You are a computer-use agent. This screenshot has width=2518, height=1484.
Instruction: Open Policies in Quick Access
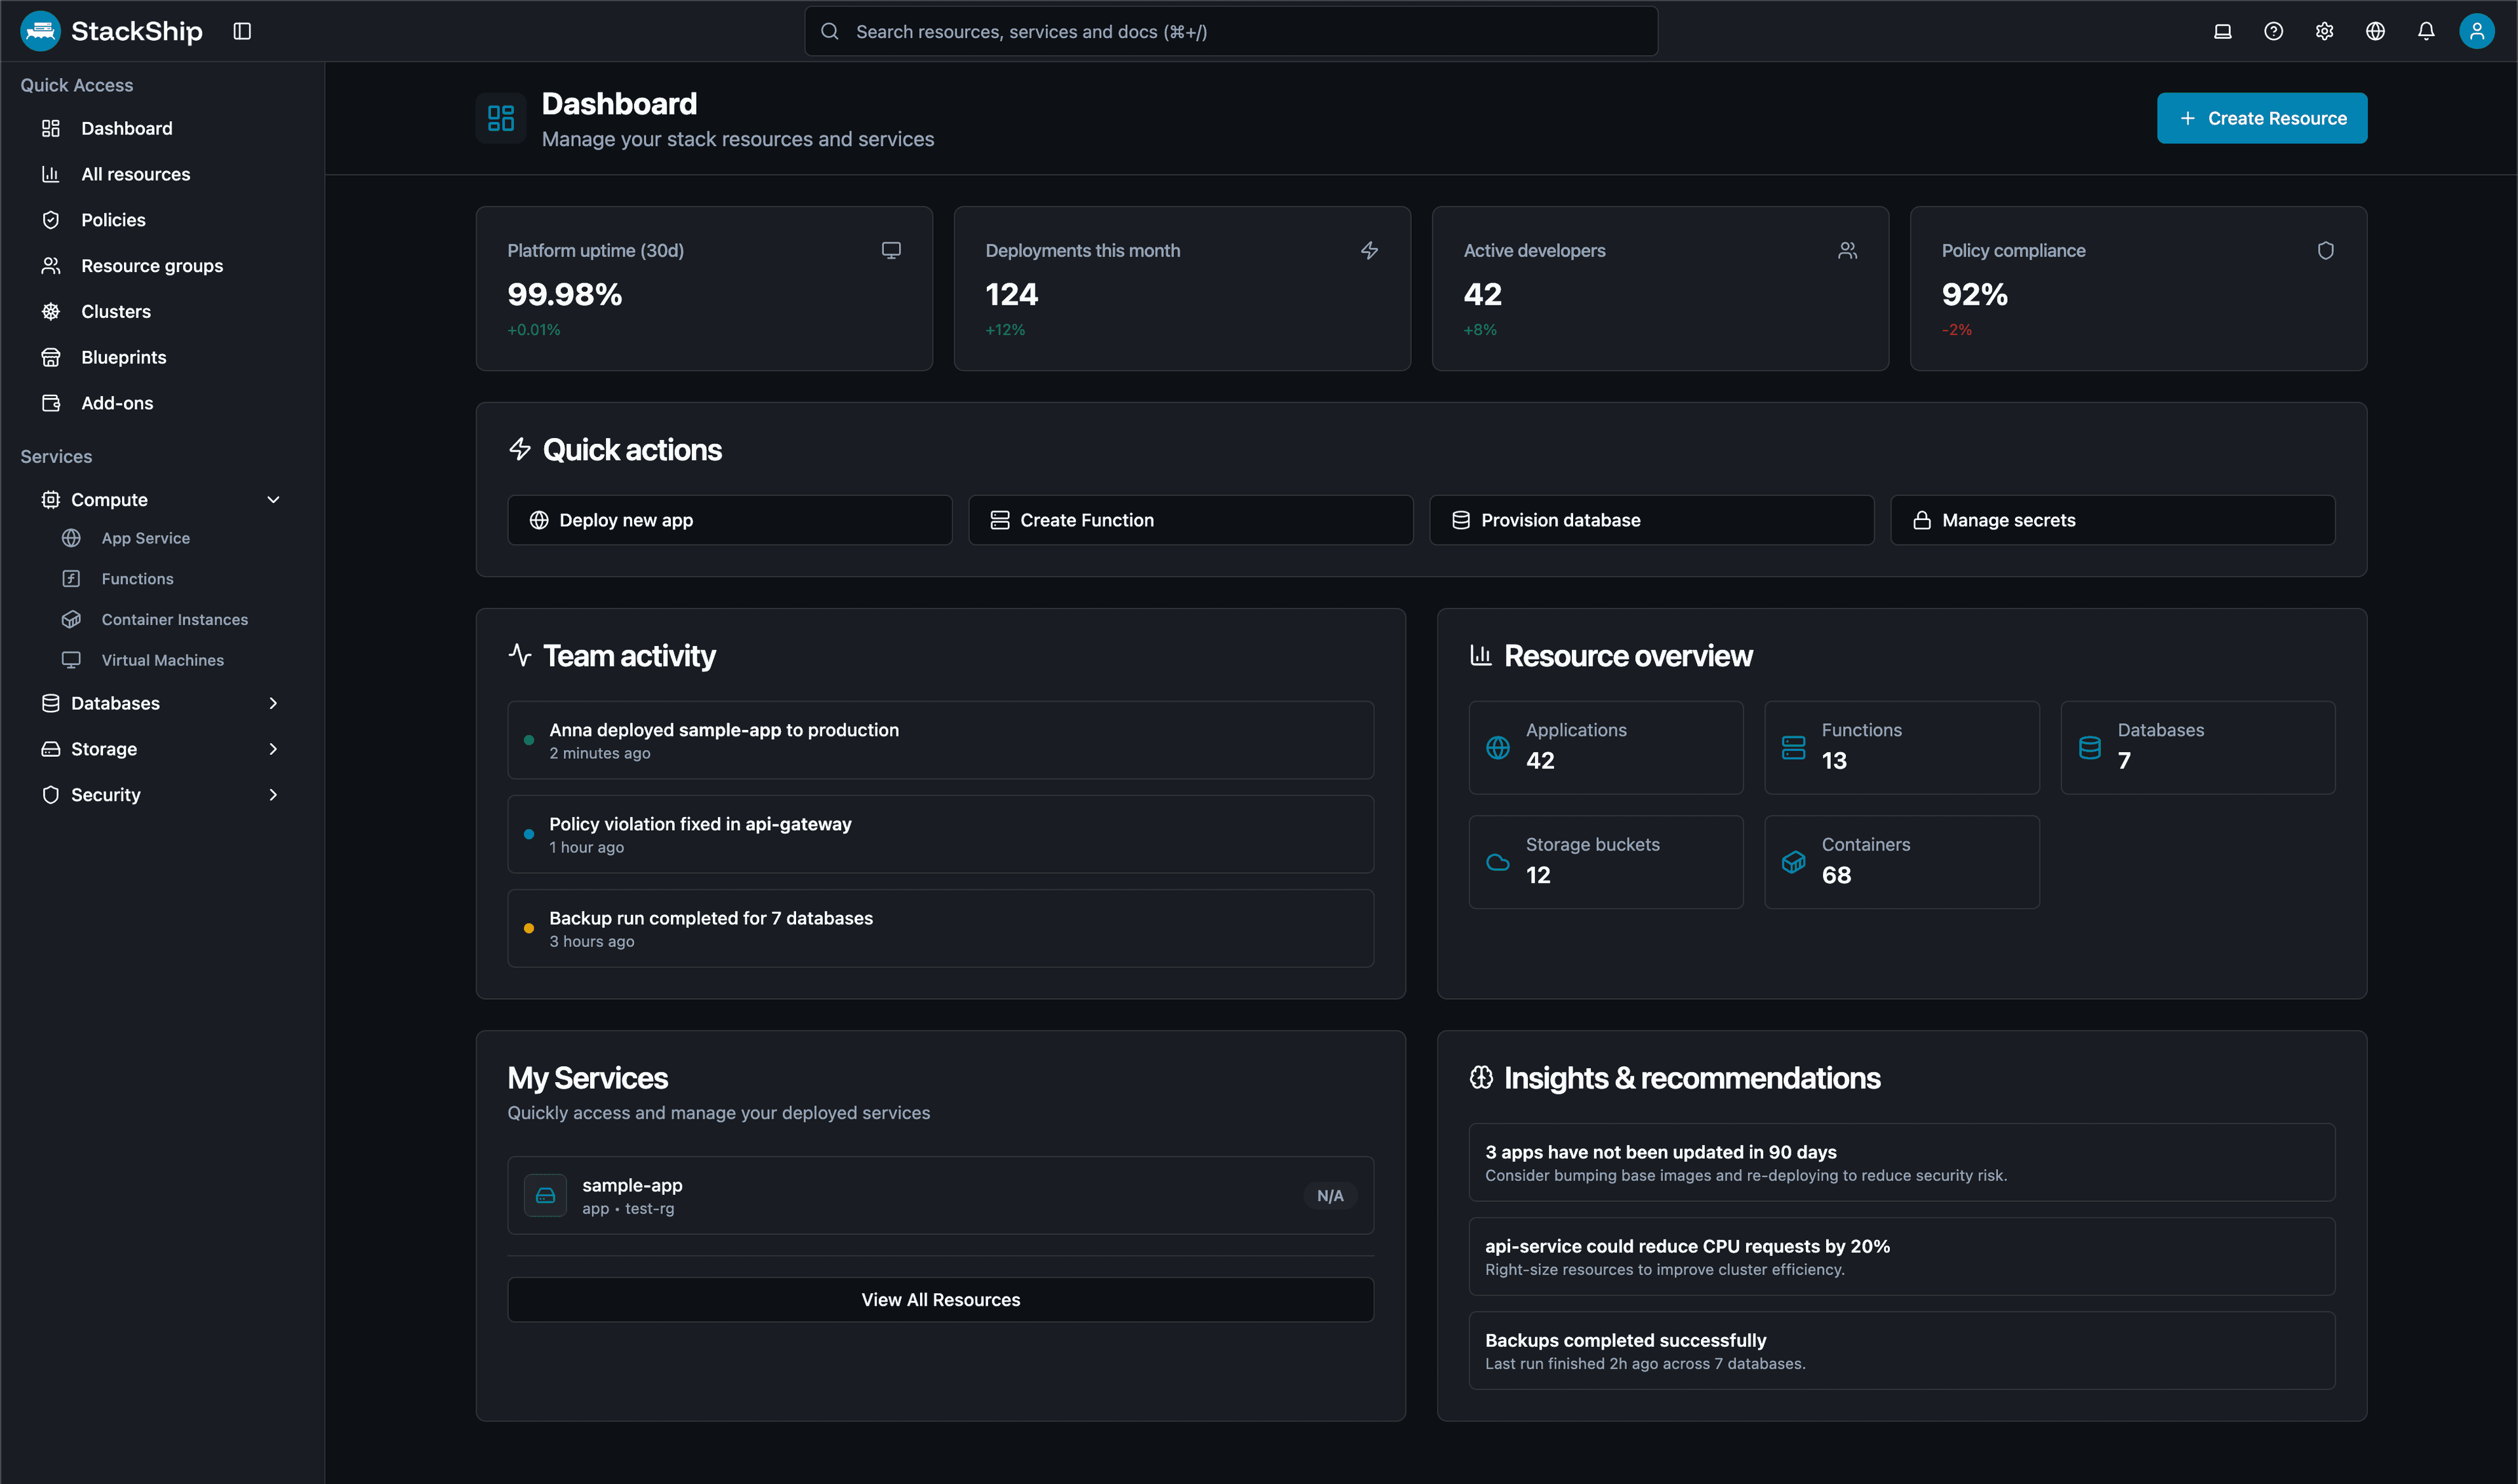(x=113, y=220)
